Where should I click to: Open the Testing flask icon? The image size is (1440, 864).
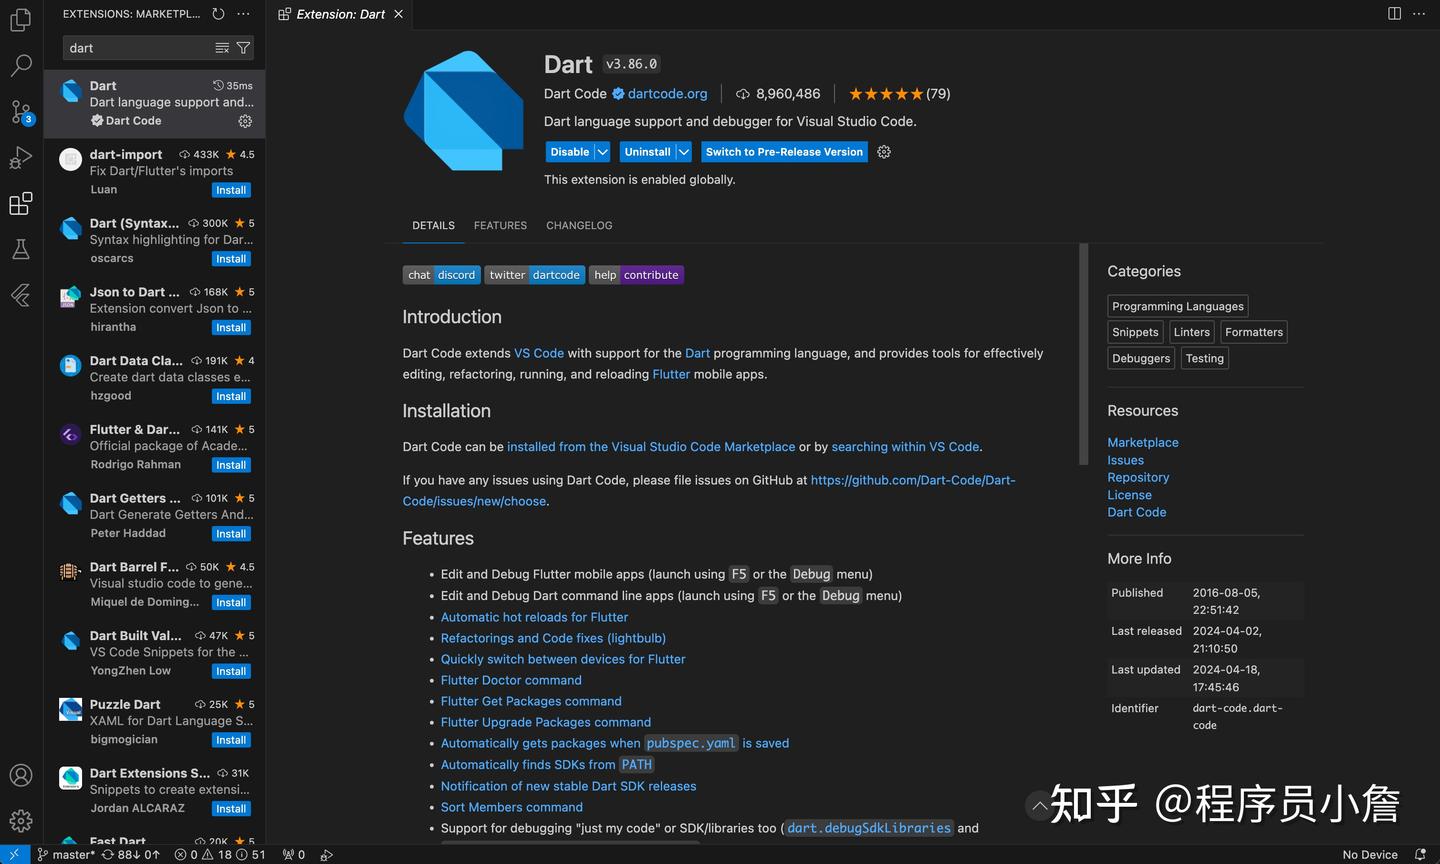click(x=21, y=249)
